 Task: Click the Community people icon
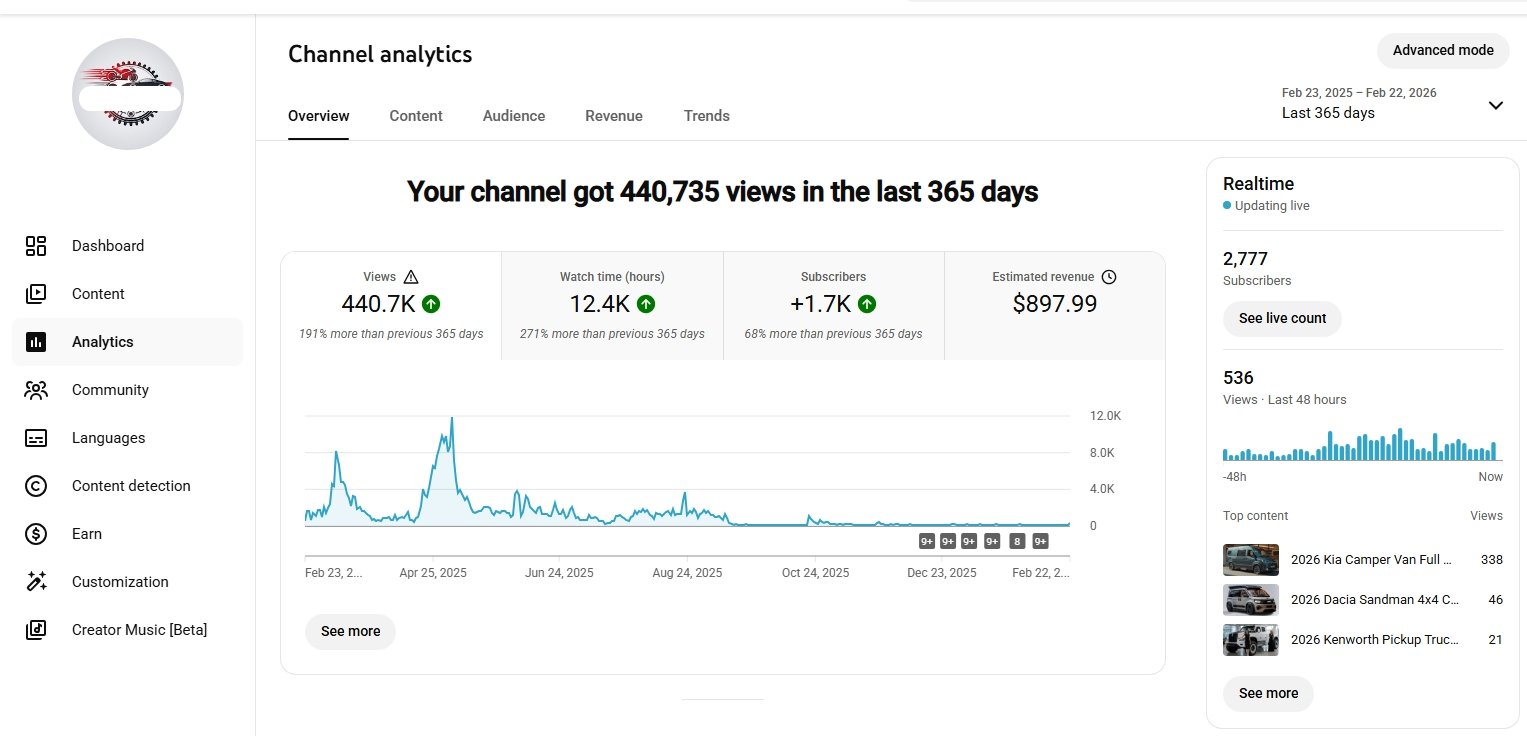tap(36, 390)
